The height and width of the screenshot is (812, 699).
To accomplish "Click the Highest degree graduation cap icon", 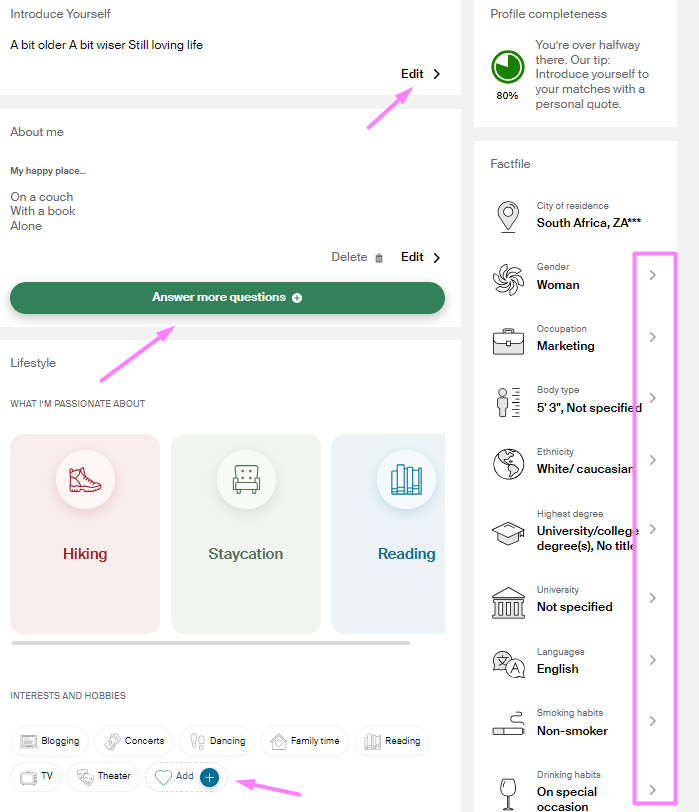I will click(508, 532).
